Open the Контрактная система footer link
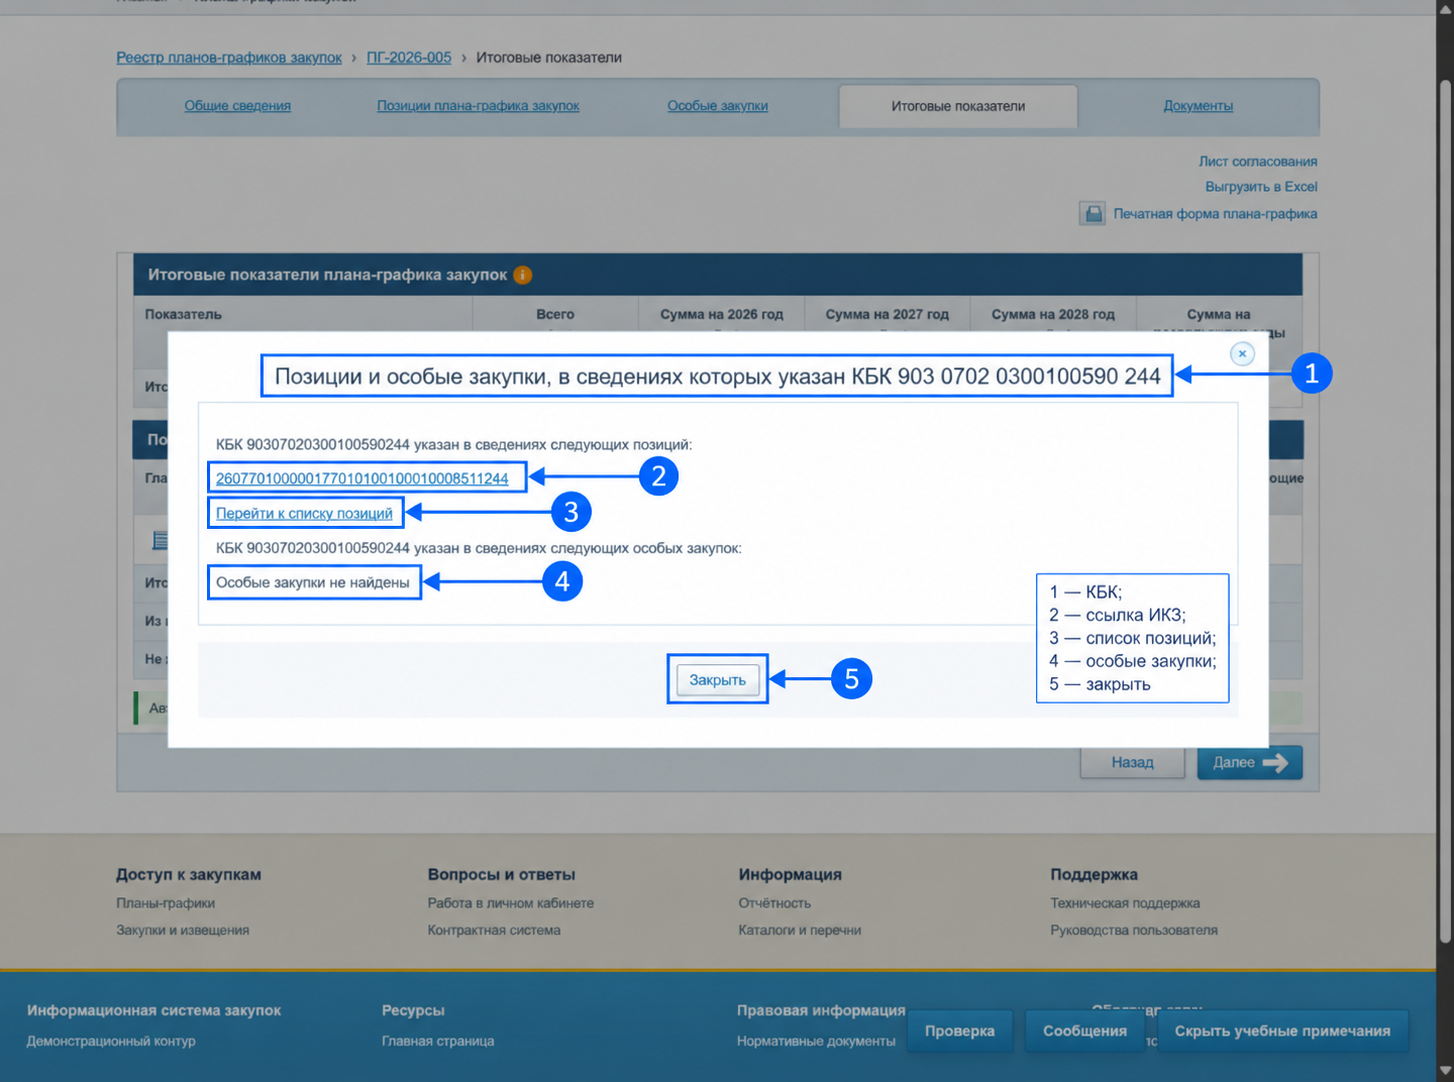1454x1082 pixels. pyautogui.click(x=494, y=930)
